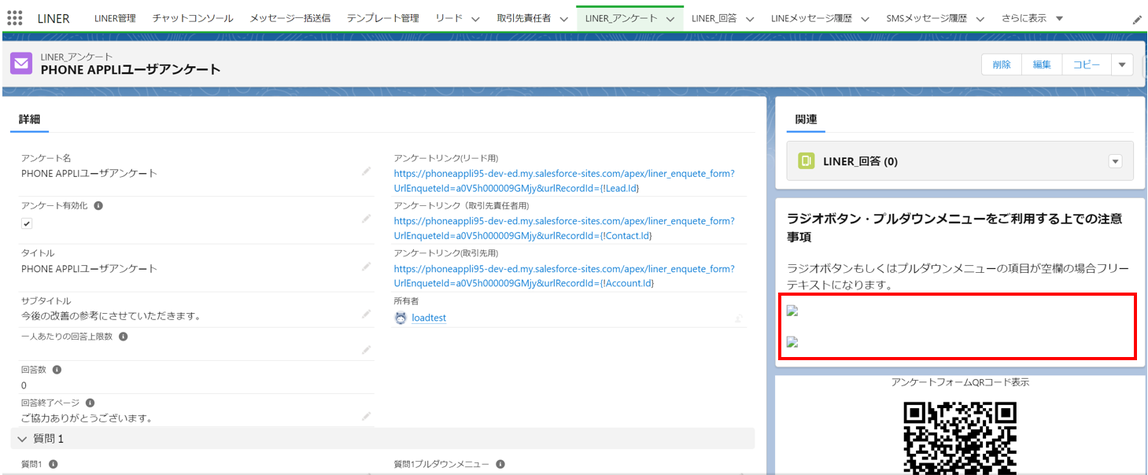The width and height of the screenshot is (1148, 475).
Task: Click the loadtest owner avatar icon
Action: [400, 318]
